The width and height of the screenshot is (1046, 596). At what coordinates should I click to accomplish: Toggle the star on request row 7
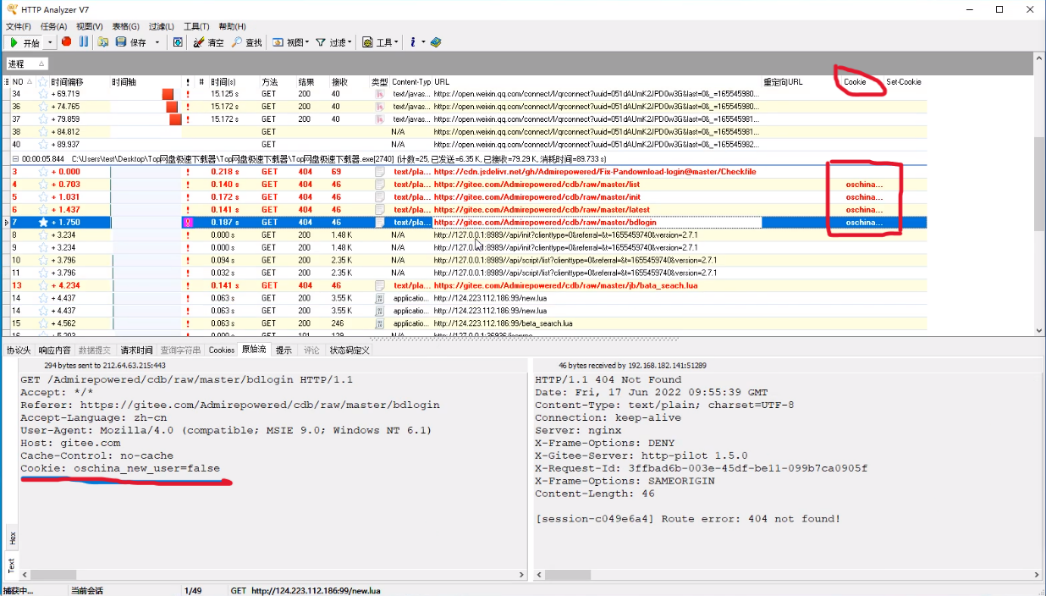pos(43,222)
